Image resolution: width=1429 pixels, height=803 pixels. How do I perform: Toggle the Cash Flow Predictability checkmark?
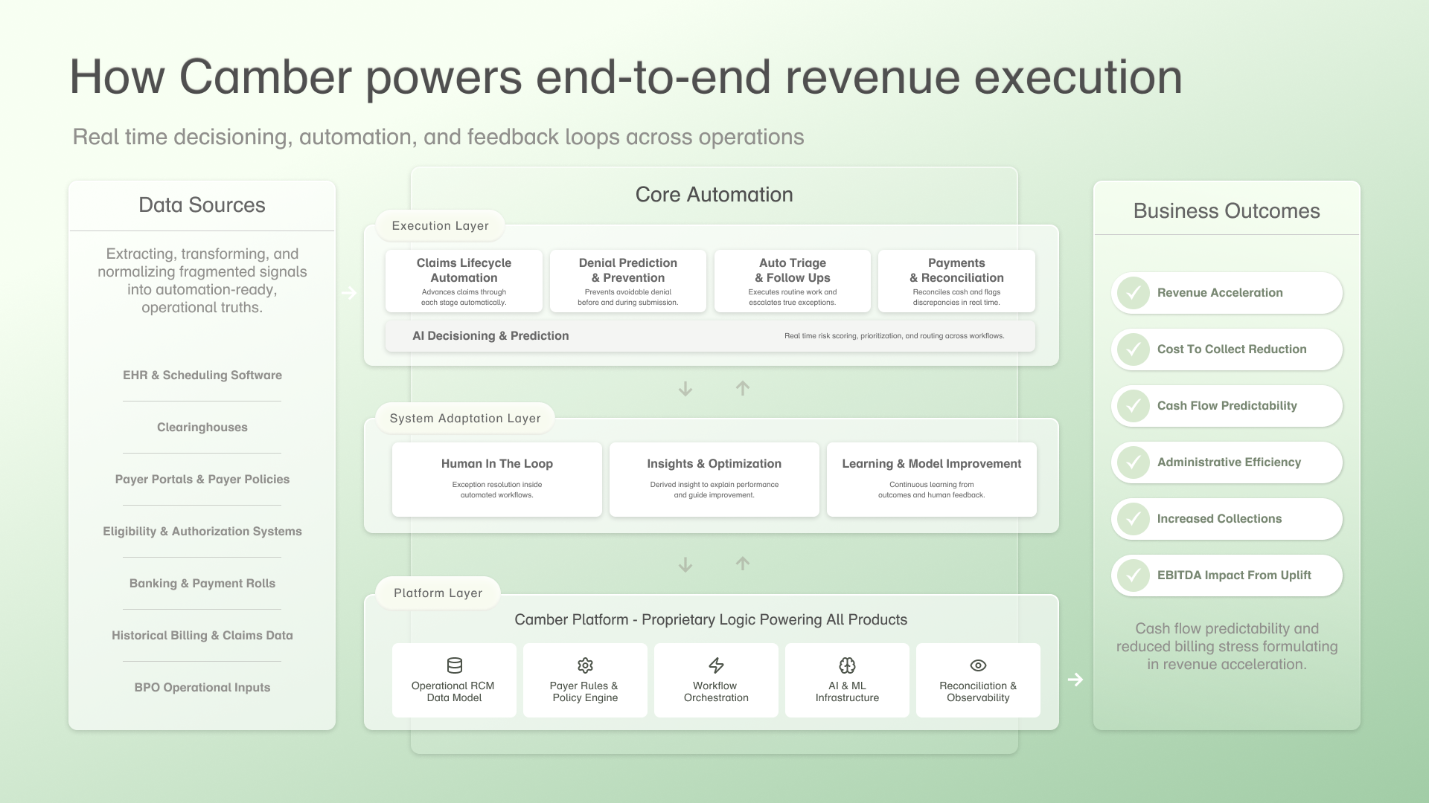[x=1133, y=406]
